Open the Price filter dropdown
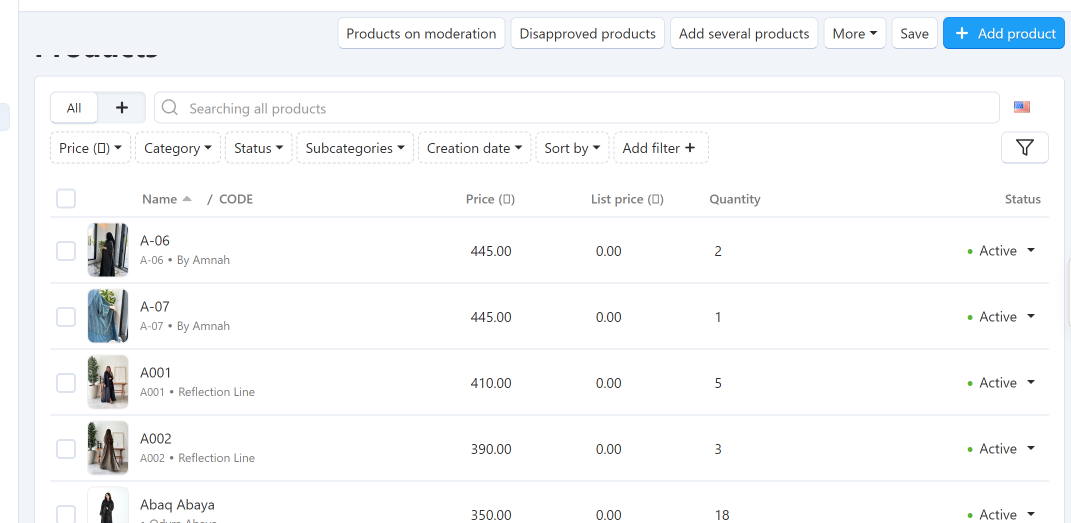This screenshot has width=1071, height=523. click(90, 147)
